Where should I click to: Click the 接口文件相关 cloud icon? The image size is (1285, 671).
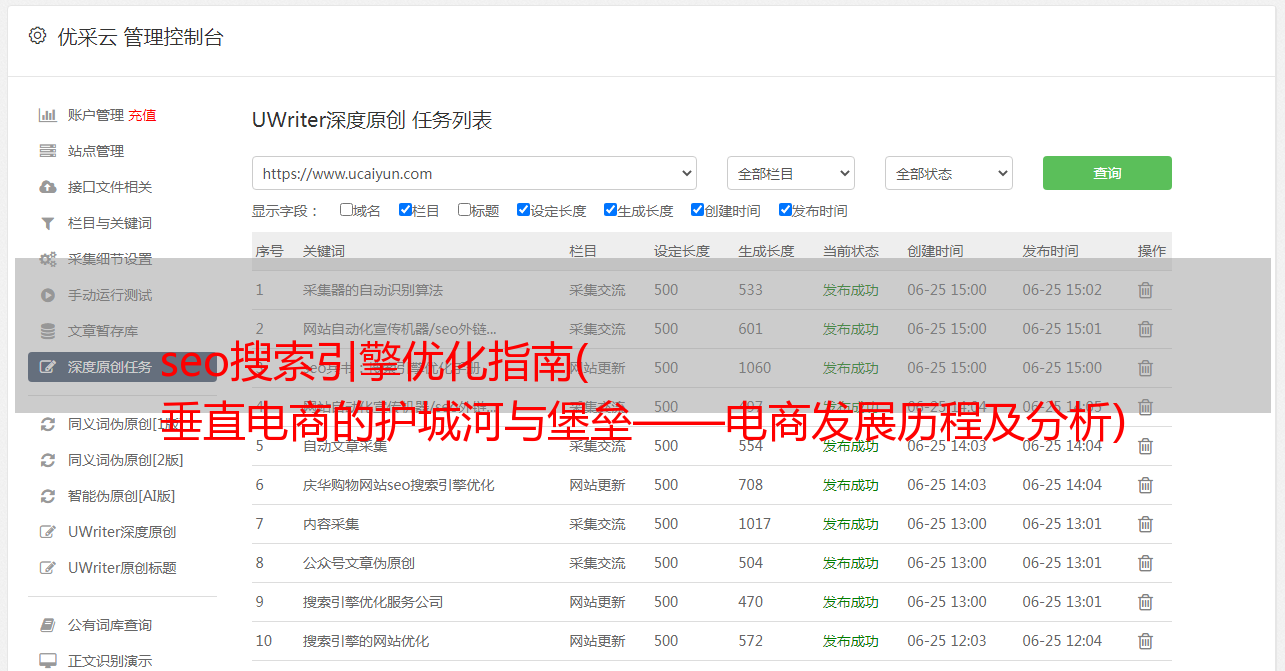pyautogui.click(x=47, y=187)
